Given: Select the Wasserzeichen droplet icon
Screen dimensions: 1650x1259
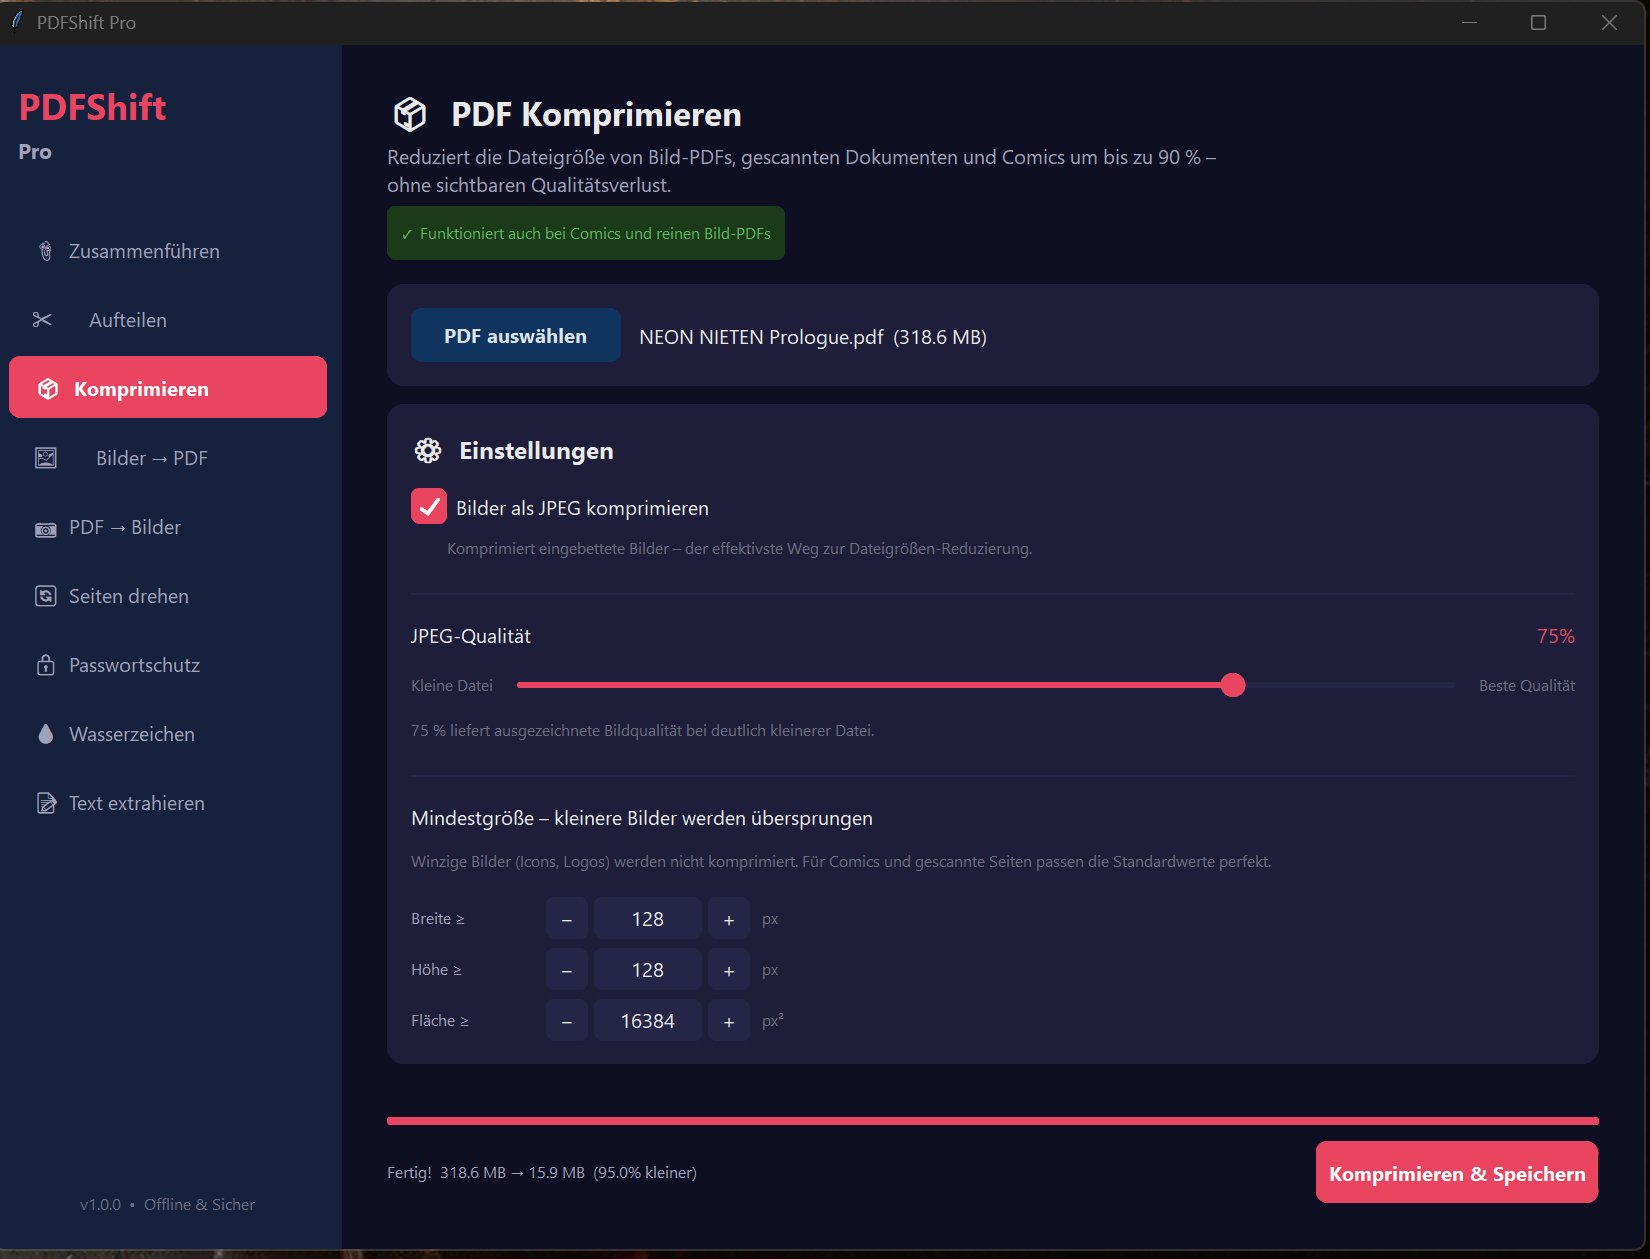Looking at the screenshot, I should click(46, 733).
